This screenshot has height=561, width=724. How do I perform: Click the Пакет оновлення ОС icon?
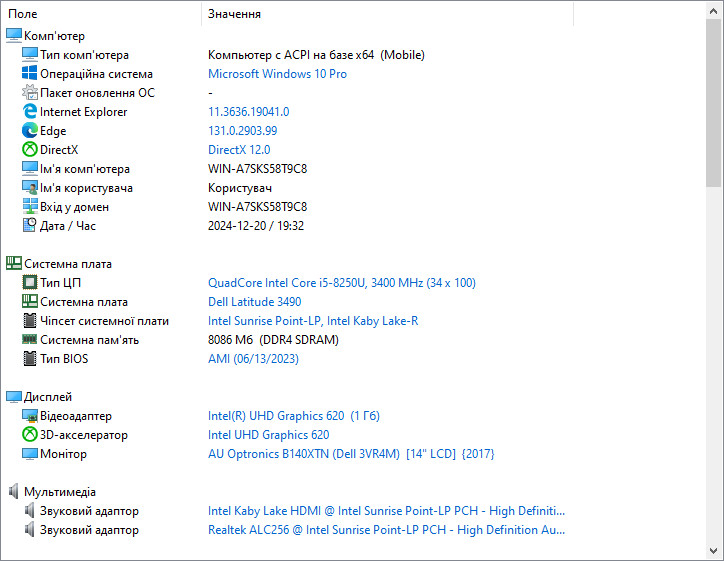pyautogui.click(x=30, y=92)
